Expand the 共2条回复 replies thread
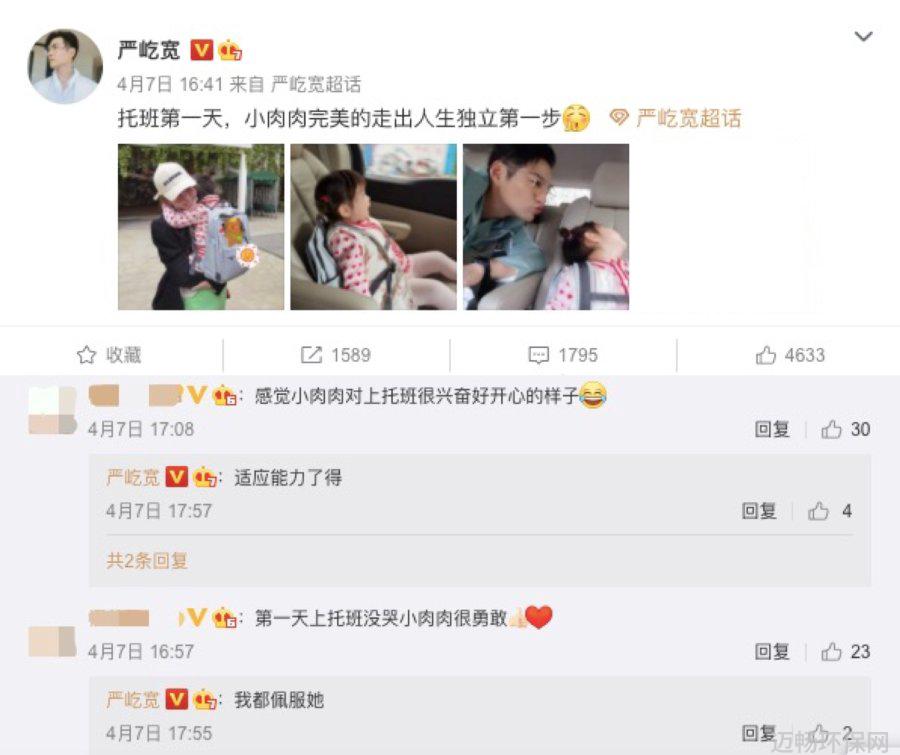Viewport: 900px width, 755px height. 147,560
